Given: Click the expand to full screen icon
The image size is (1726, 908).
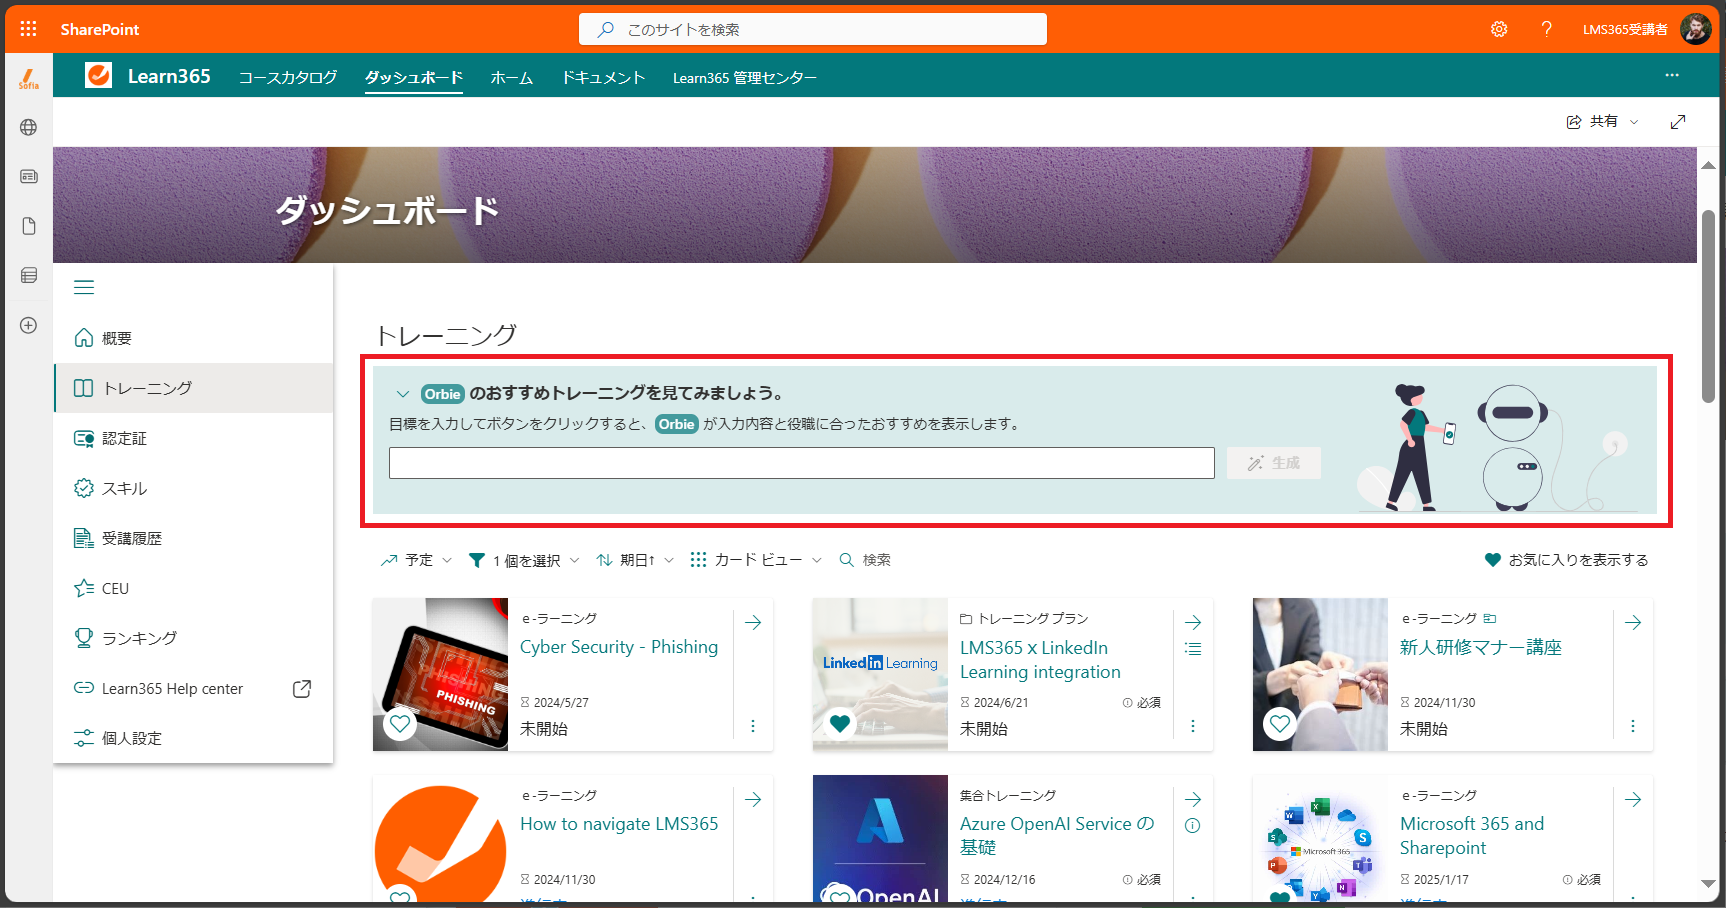Looking at the screenshot, I should (x=1678, y=121).
